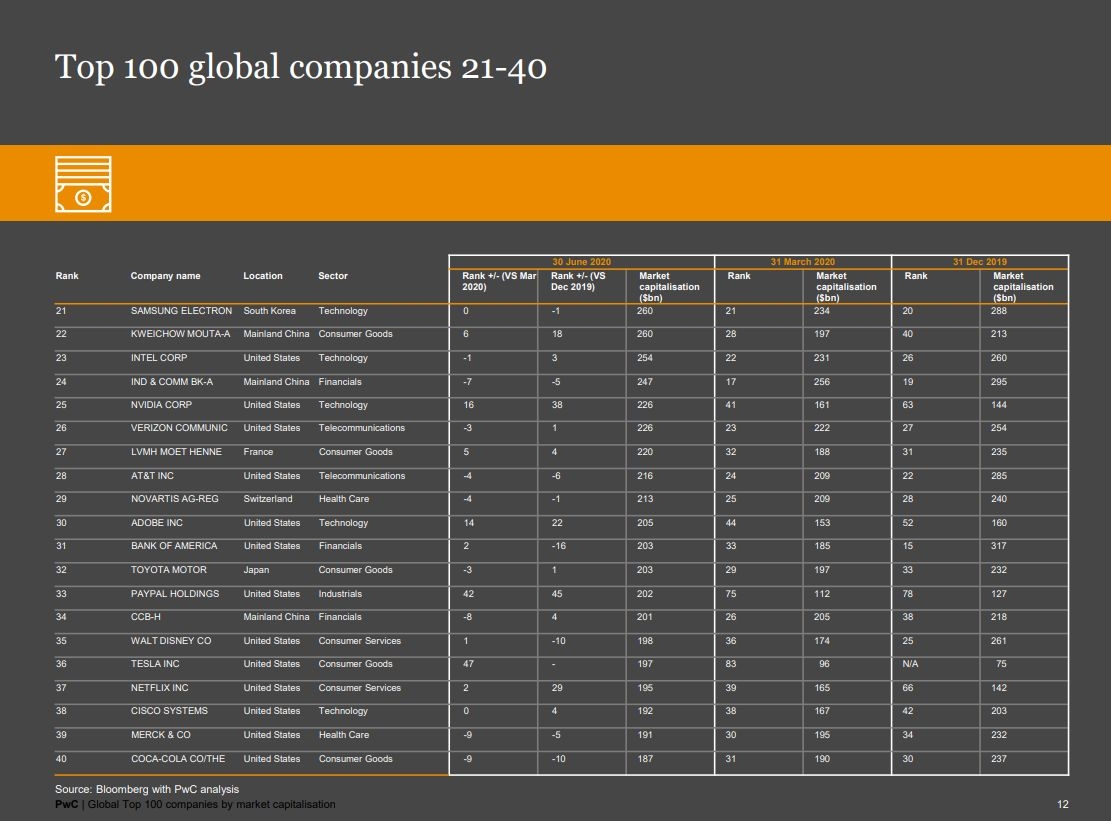Image resolution: width=1111 pixels, height=821 pixels.
Task: Click 'Consumer Services' sector for Walt Disney
Action: click(x=359, y=640)
